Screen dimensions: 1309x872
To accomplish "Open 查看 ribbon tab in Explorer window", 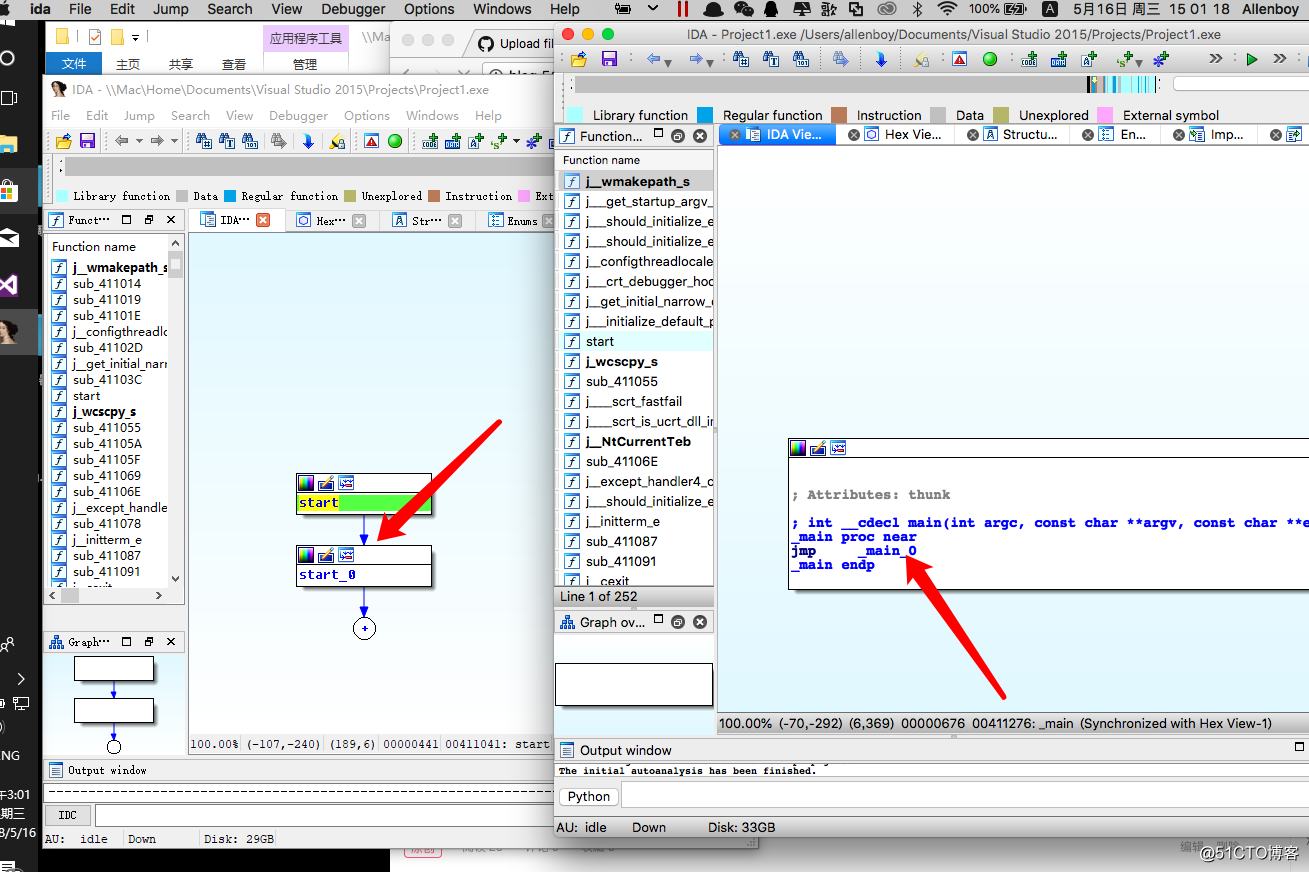I will point(234,64).
